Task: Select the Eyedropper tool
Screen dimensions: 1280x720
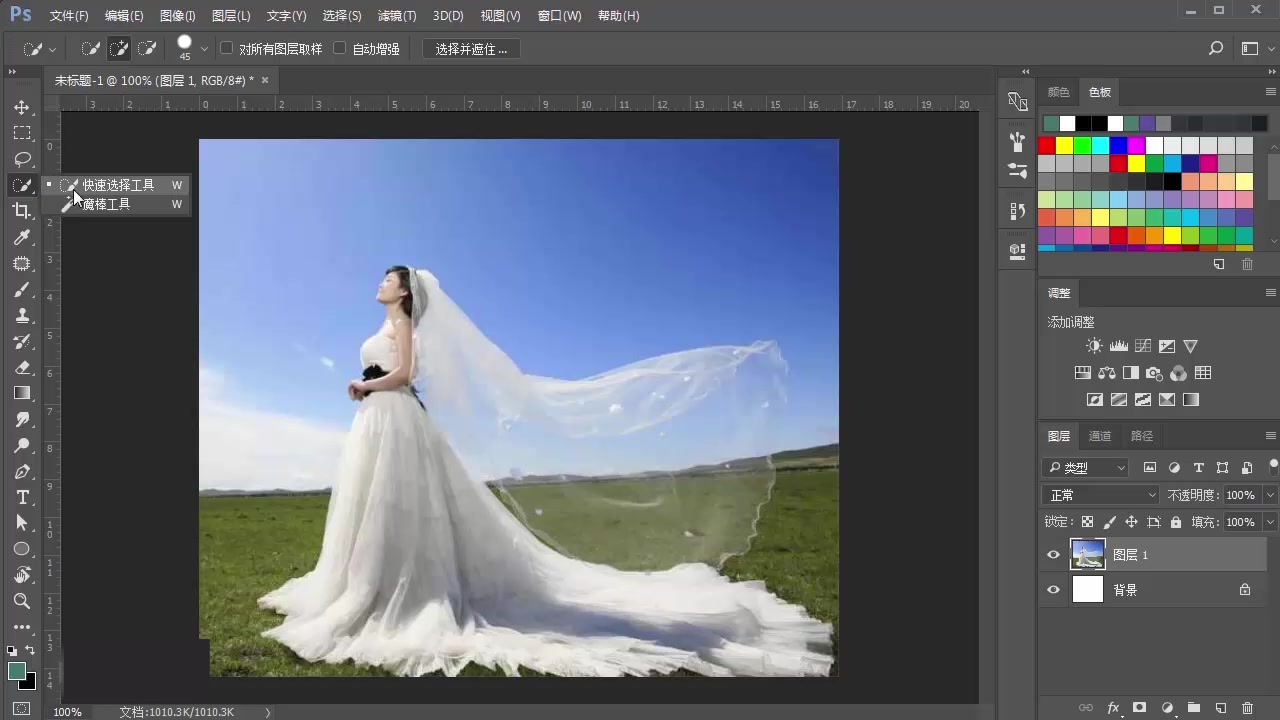Action: (x=22, y=237)
